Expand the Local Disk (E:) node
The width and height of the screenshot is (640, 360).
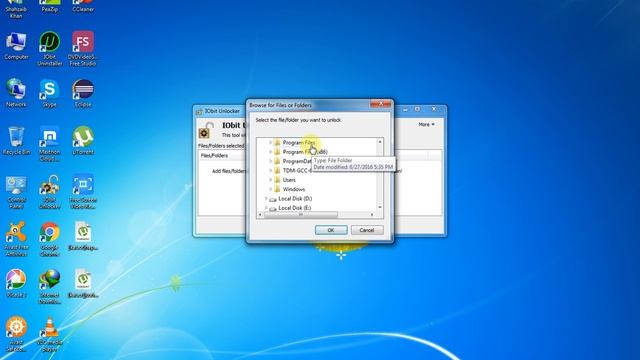(x=266, y=208)
